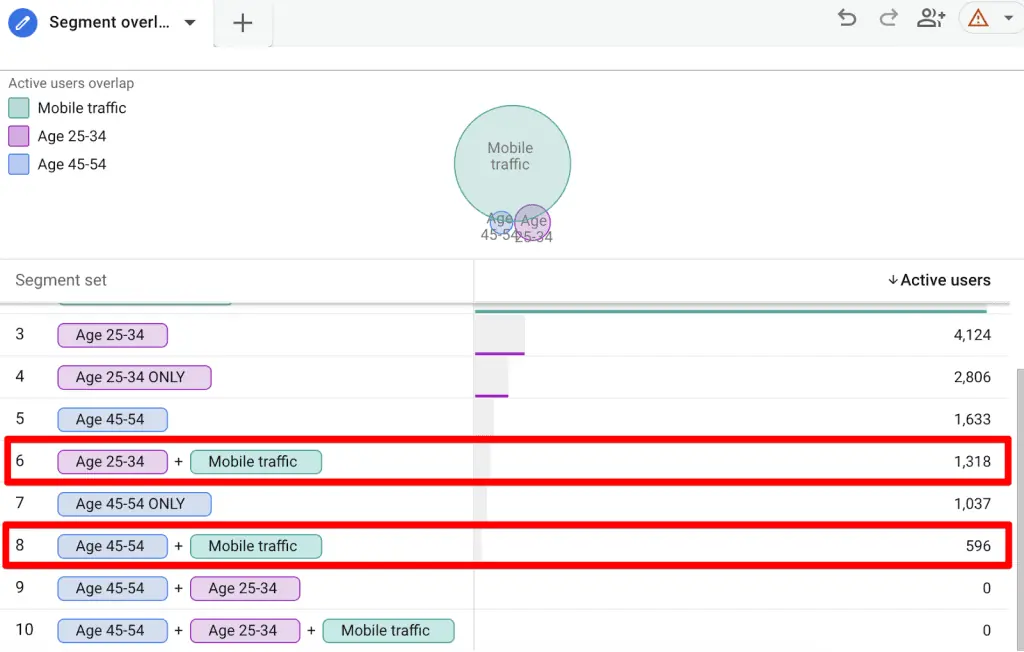
Task: Select the Mobile traffic chip in row 6
Action: coord(256,461)
